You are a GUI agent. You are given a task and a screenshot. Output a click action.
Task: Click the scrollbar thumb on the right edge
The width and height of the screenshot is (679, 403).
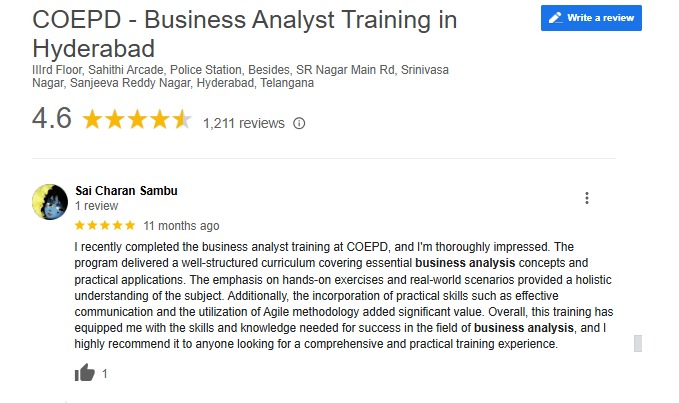pos(637,344)
